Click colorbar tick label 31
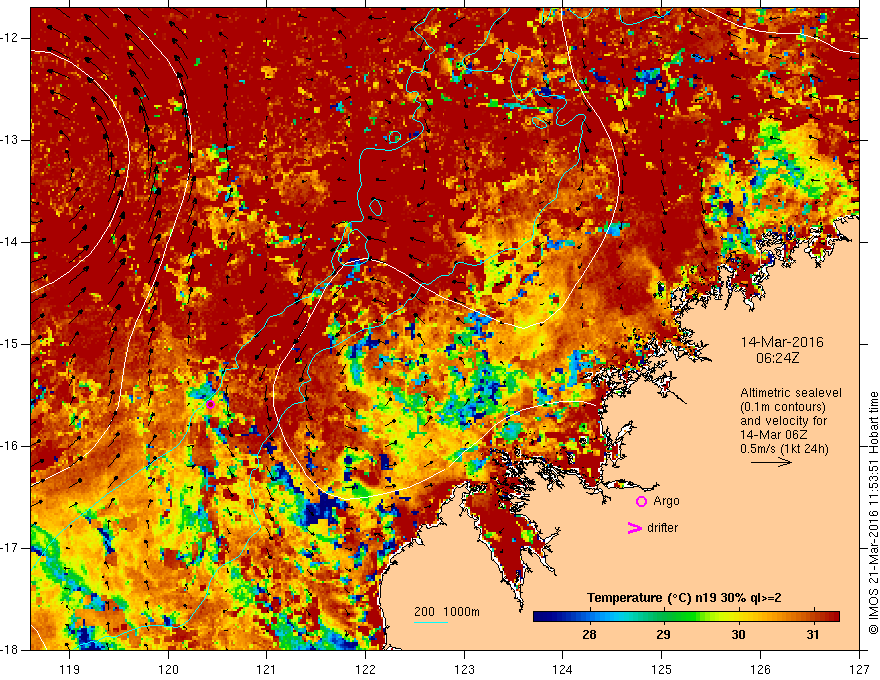880x680 pixels. (x=813, y=635)
